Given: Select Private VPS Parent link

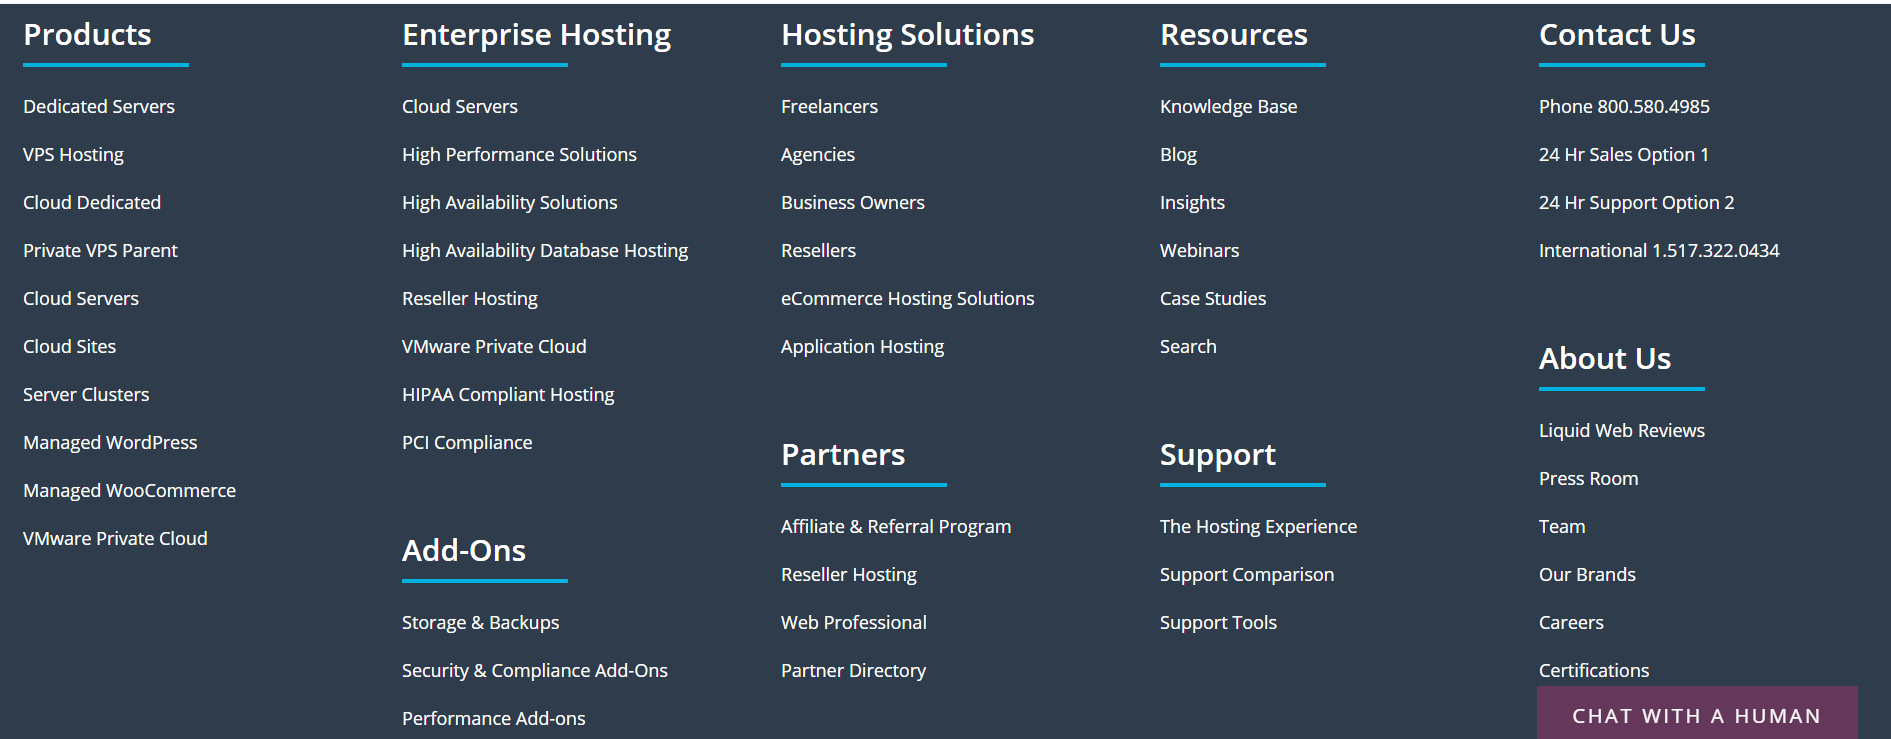Looking at the screenshot, I should [x=100, y=250].
